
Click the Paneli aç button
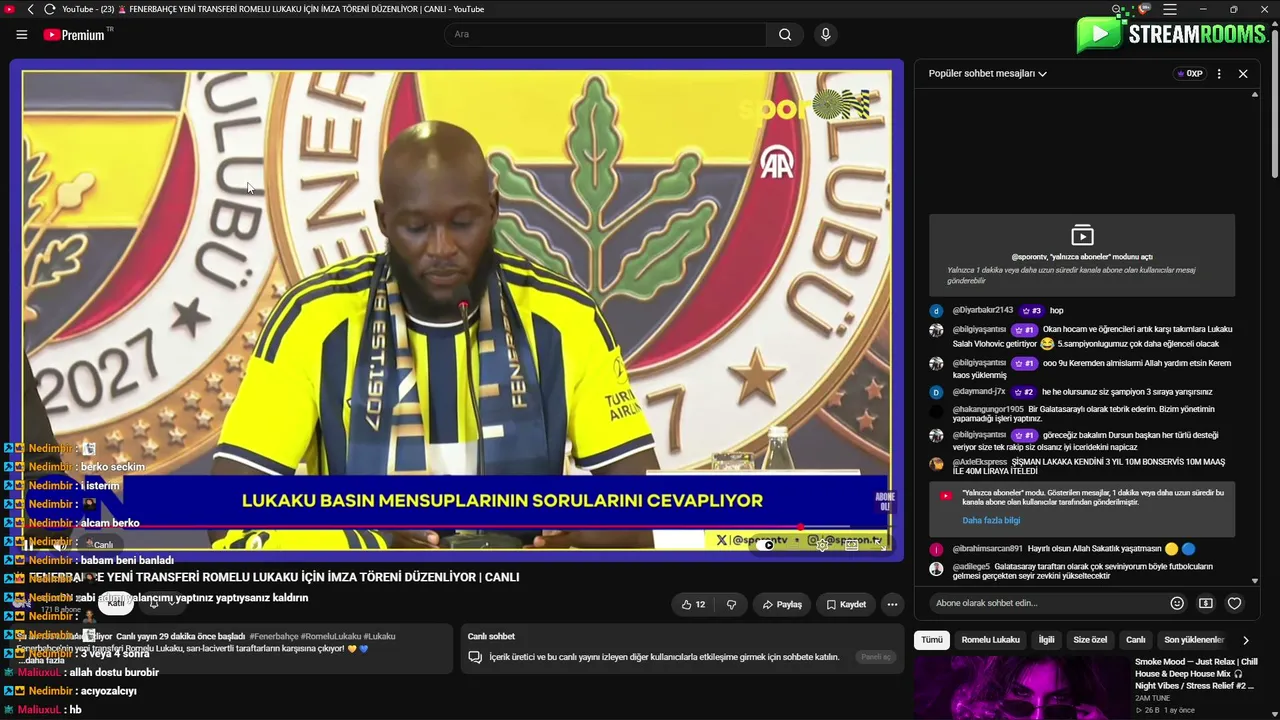pyautogui.click(x=876, y=657)
